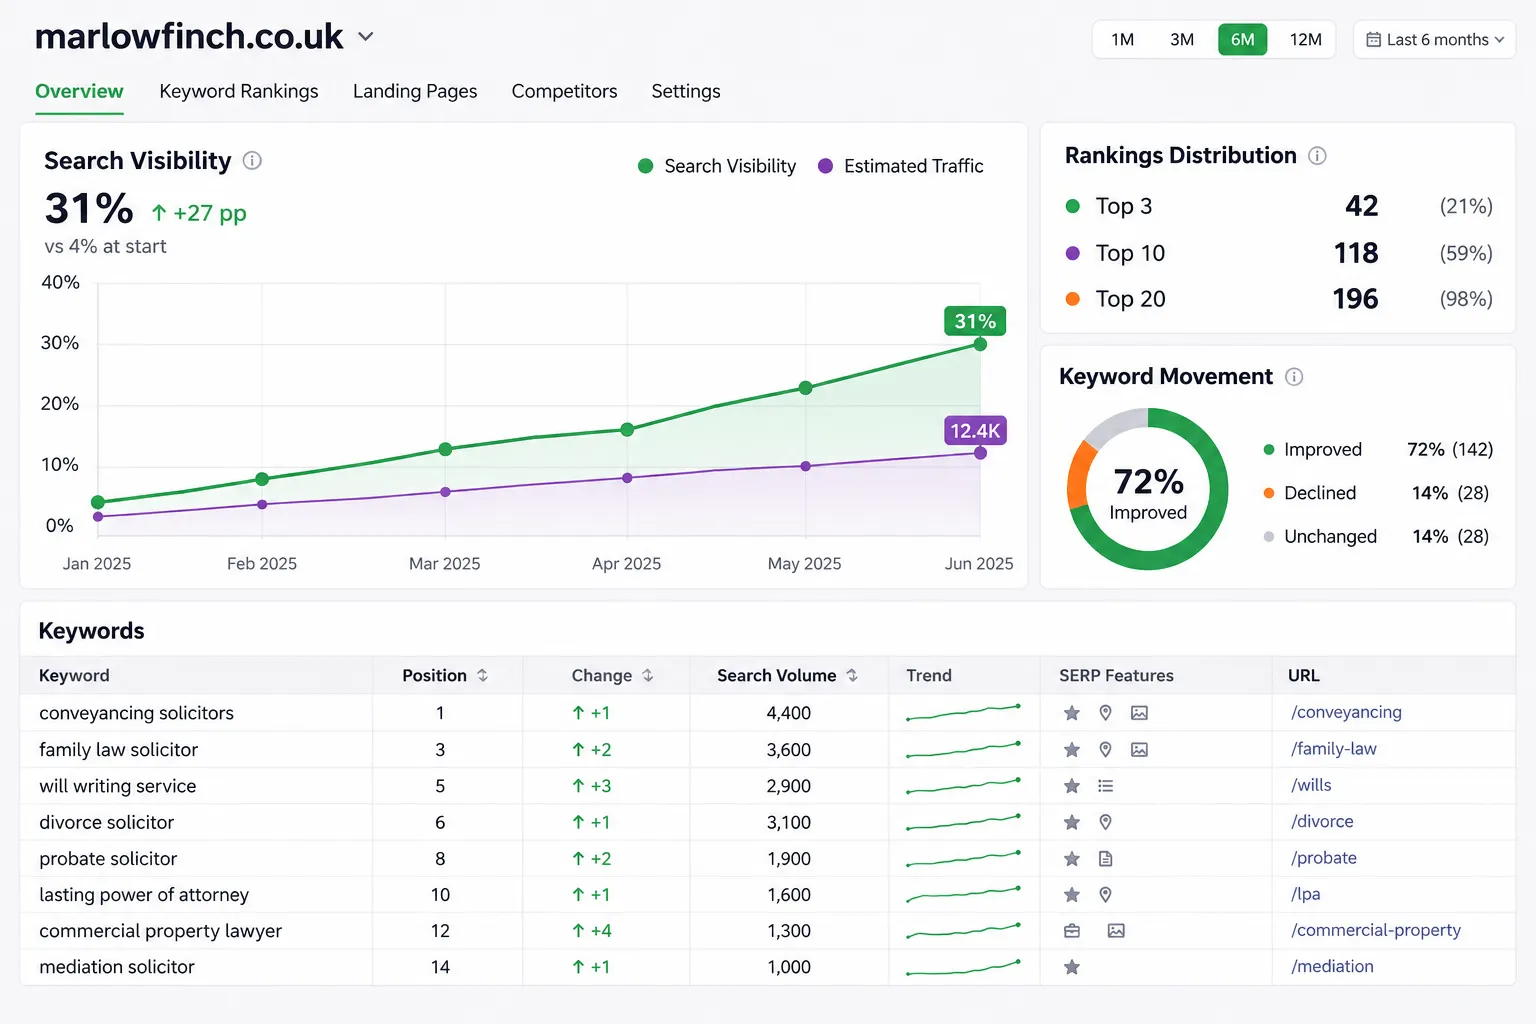Viewport: 1536px width, 1024px height.
Task: Toggle the Search Visibility chart legend series
Action: click(x=717, y=166)
